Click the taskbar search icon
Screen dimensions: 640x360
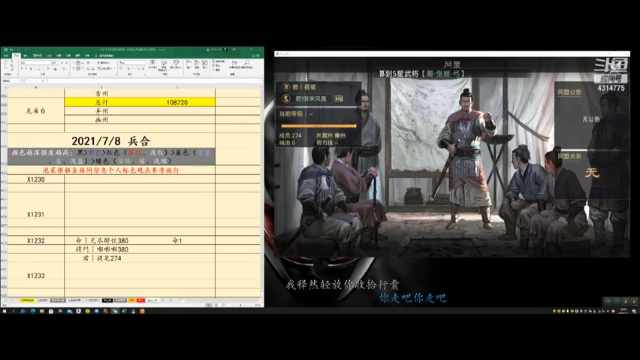(x=13, y=311)
